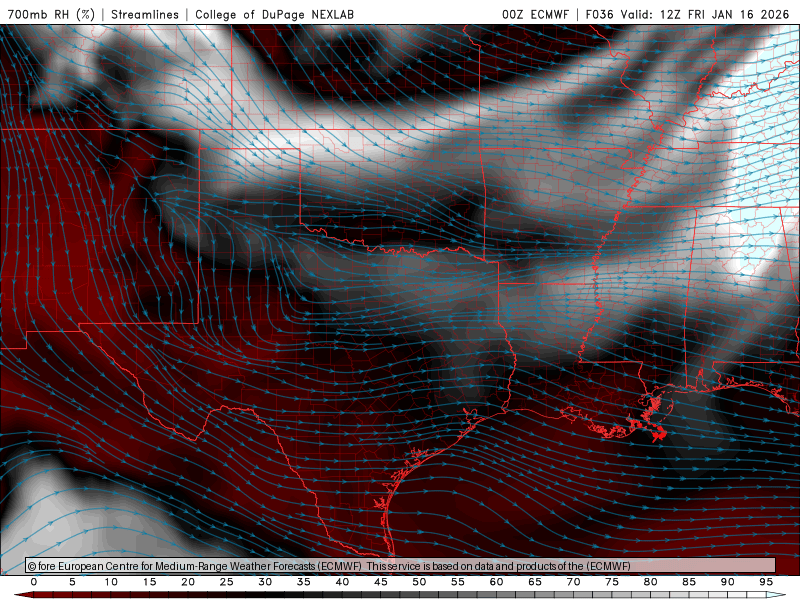Click the "70" label on the color scale
800x600 pixels.
[x=573, y=582]
